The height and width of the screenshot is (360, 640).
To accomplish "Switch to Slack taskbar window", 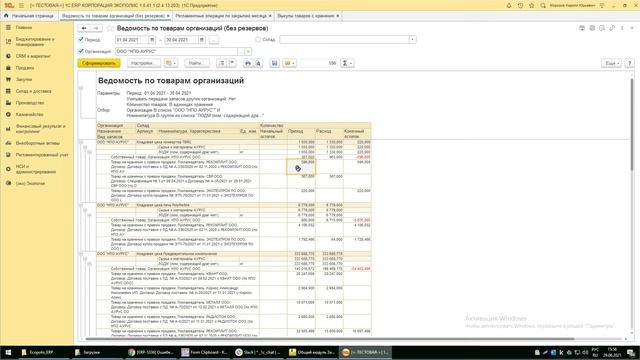I will 259,352.
